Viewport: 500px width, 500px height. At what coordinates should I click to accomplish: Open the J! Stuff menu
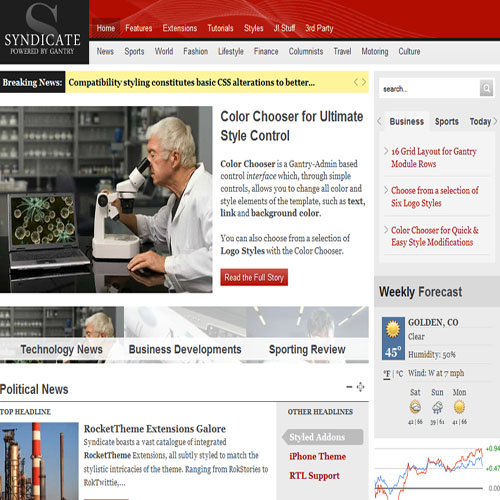point(284,28)
